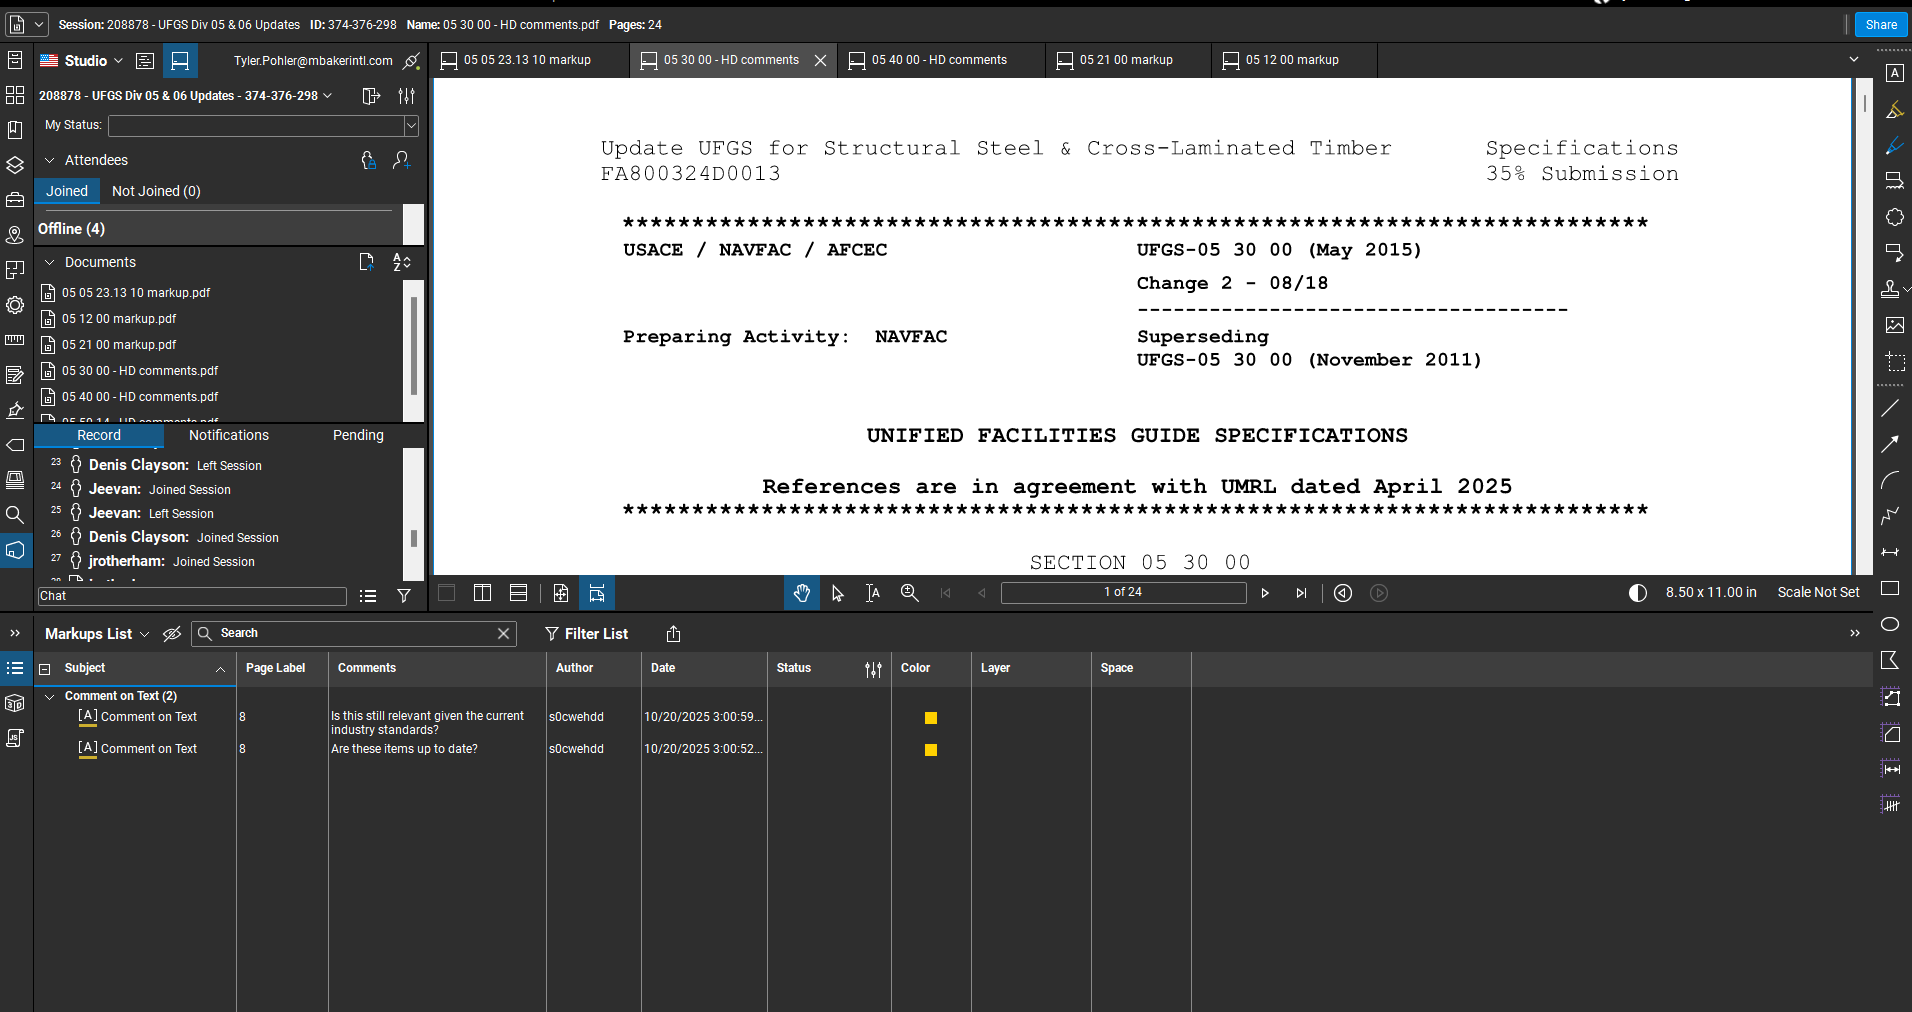Open the Notifications tab
Viewport: 1912px width, 1012px height.
click(228, 435)
